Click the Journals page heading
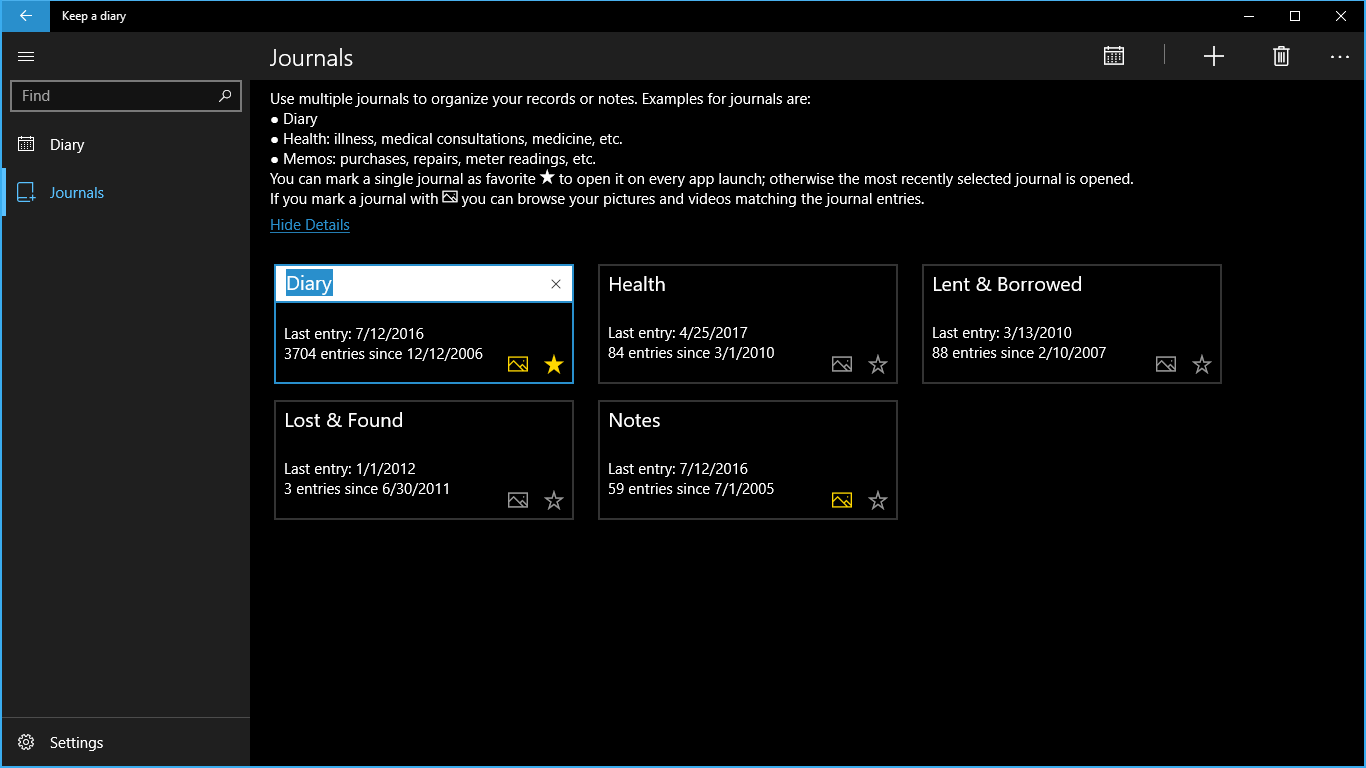1366x768 pixels. click(x=311, y=58)
